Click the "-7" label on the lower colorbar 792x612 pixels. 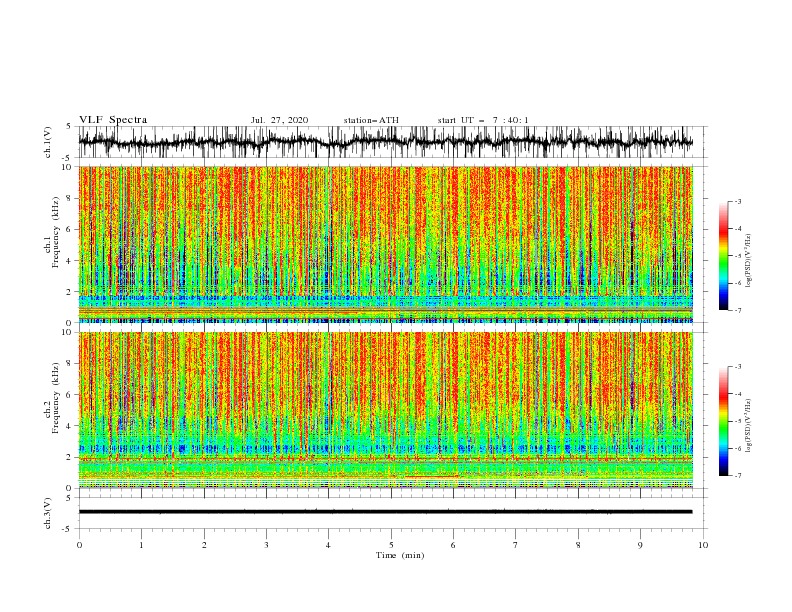(737, 476)
